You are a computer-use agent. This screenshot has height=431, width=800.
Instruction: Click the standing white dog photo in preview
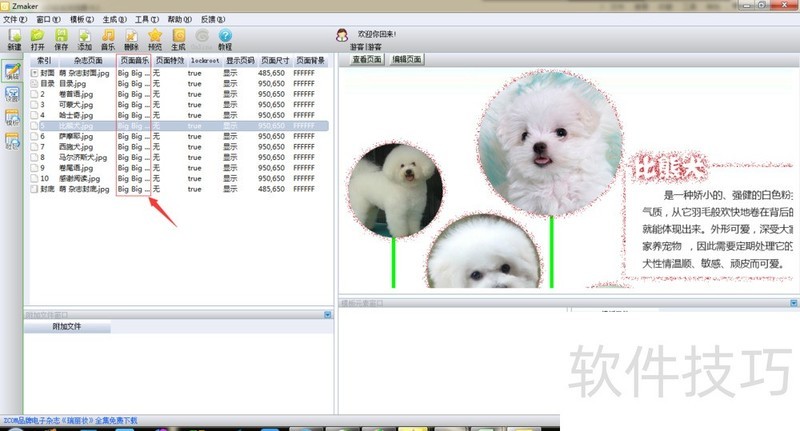(395, 191)
